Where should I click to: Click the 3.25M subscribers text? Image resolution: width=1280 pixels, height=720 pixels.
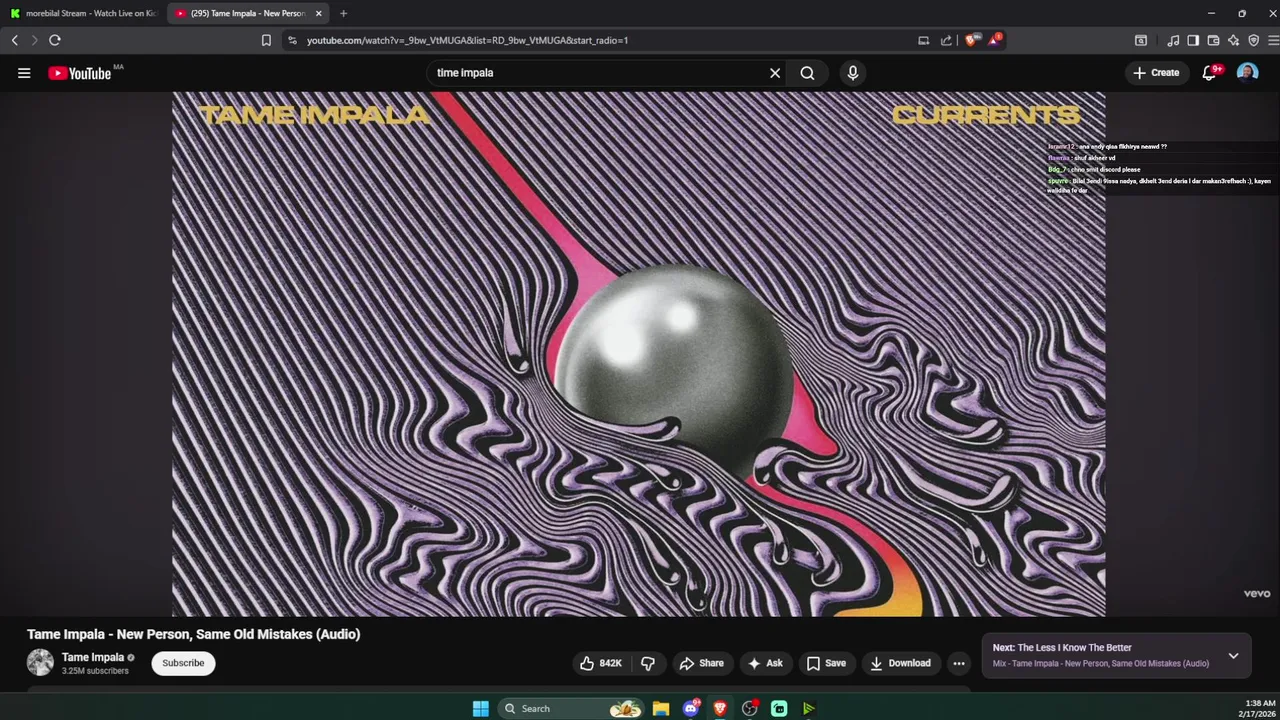click(95, 671)
